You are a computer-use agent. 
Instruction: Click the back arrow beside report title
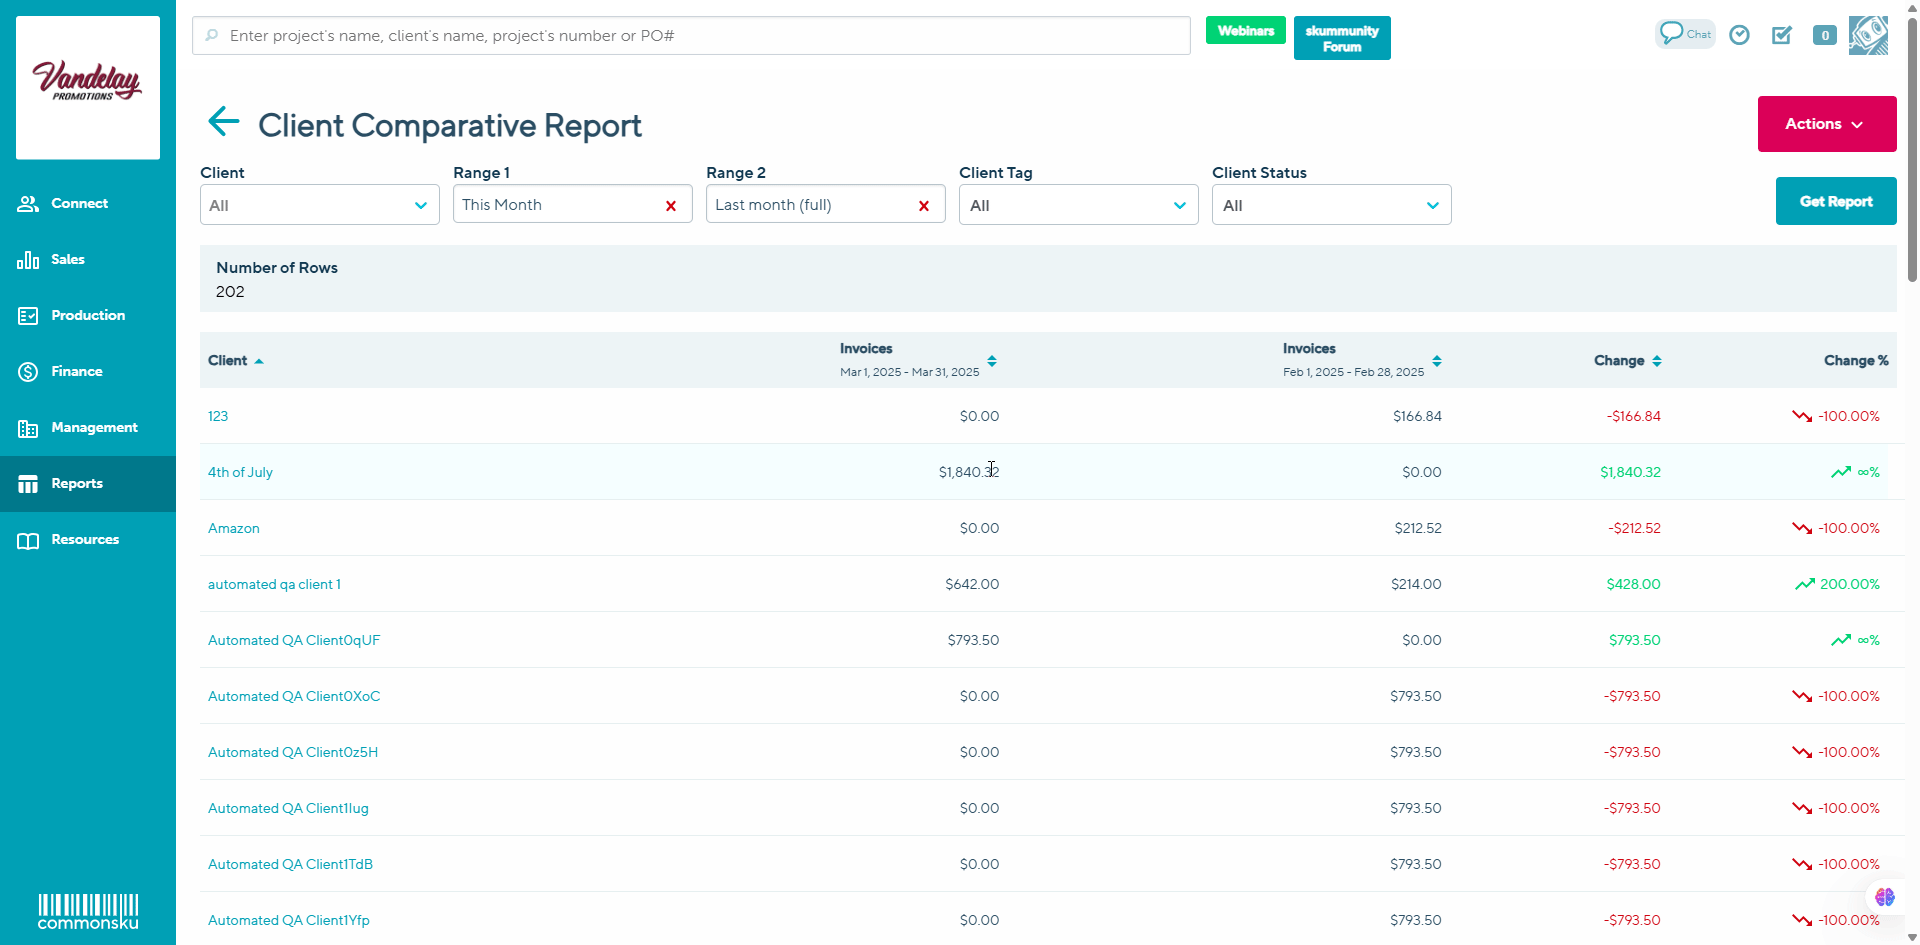coord(223,122)
